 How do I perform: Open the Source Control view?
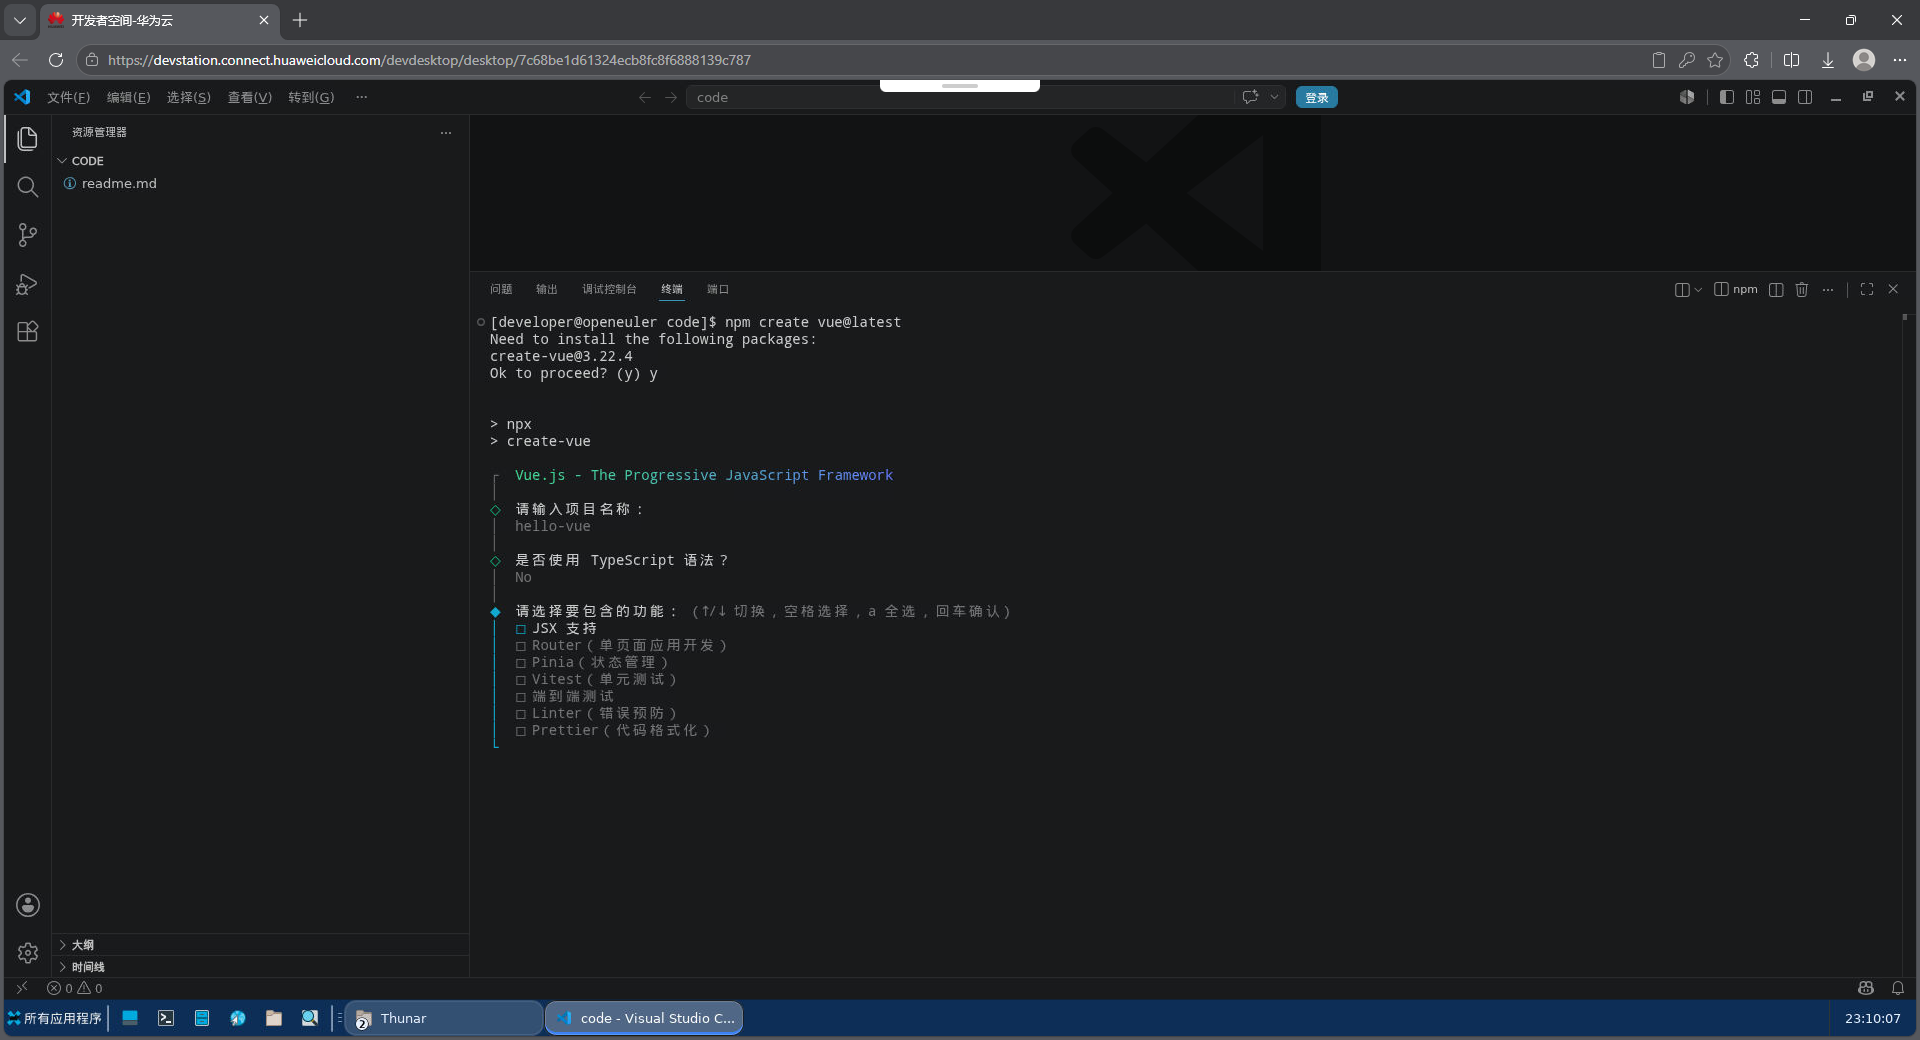point(27,235)
